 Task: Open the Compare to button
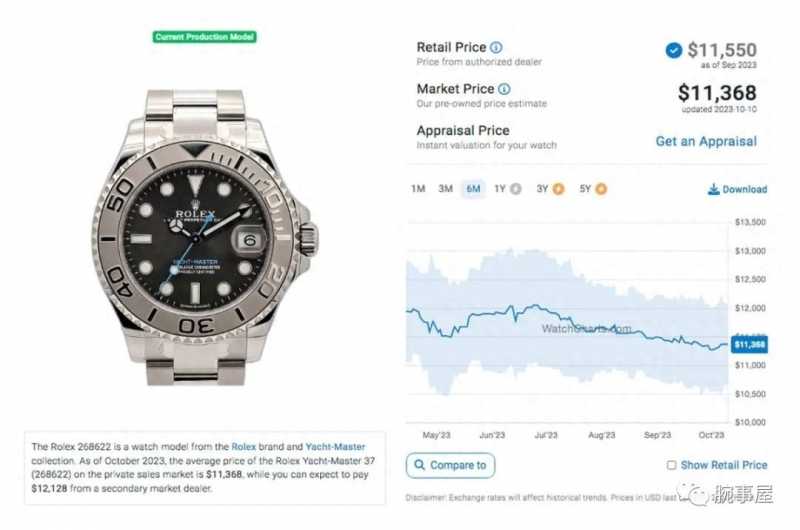451,465
